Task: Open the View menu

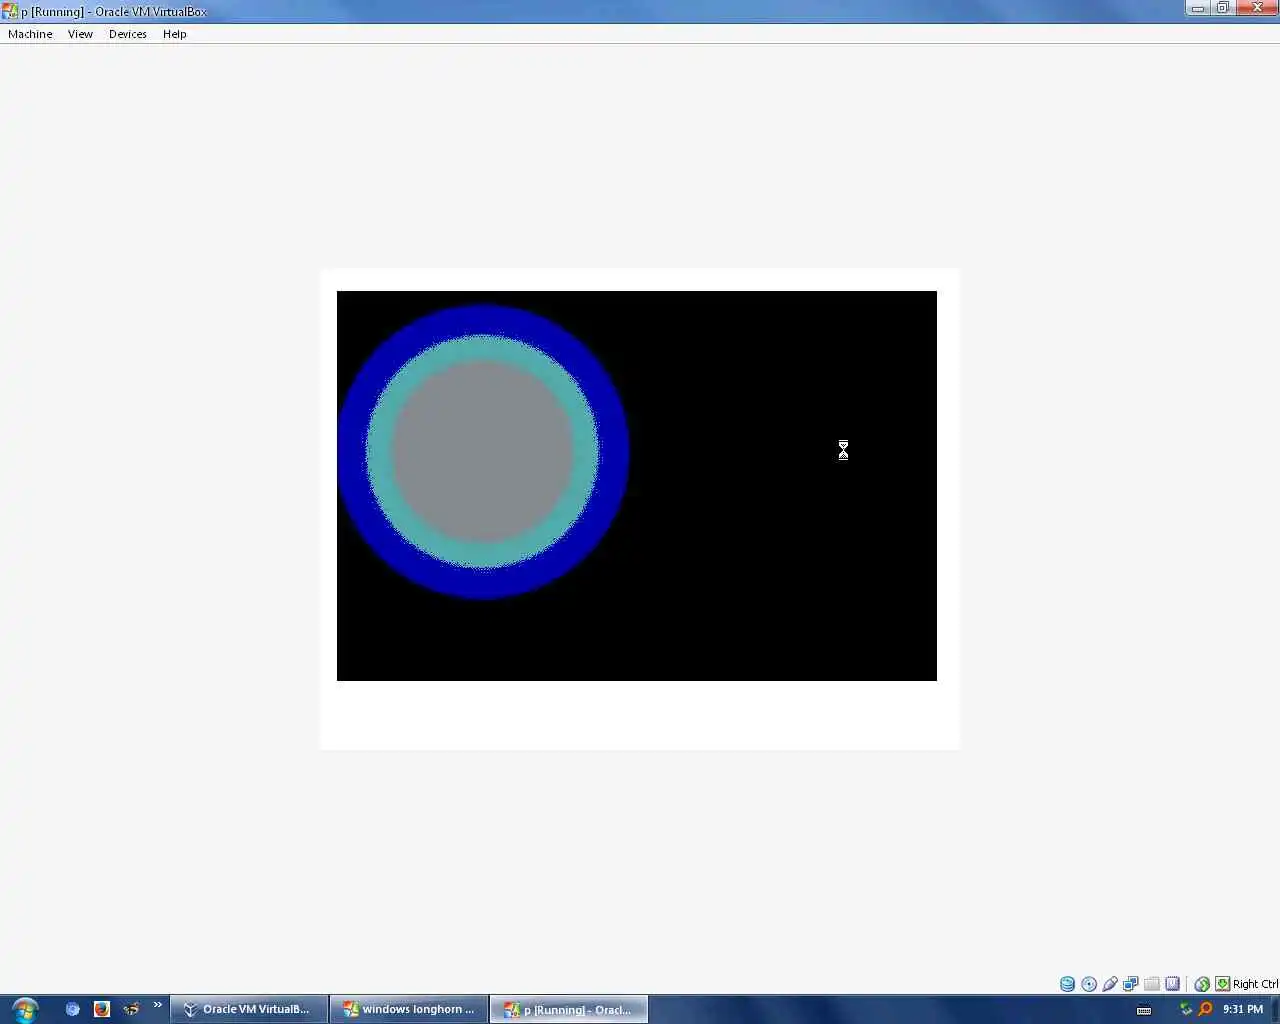Action: (80, 34)
